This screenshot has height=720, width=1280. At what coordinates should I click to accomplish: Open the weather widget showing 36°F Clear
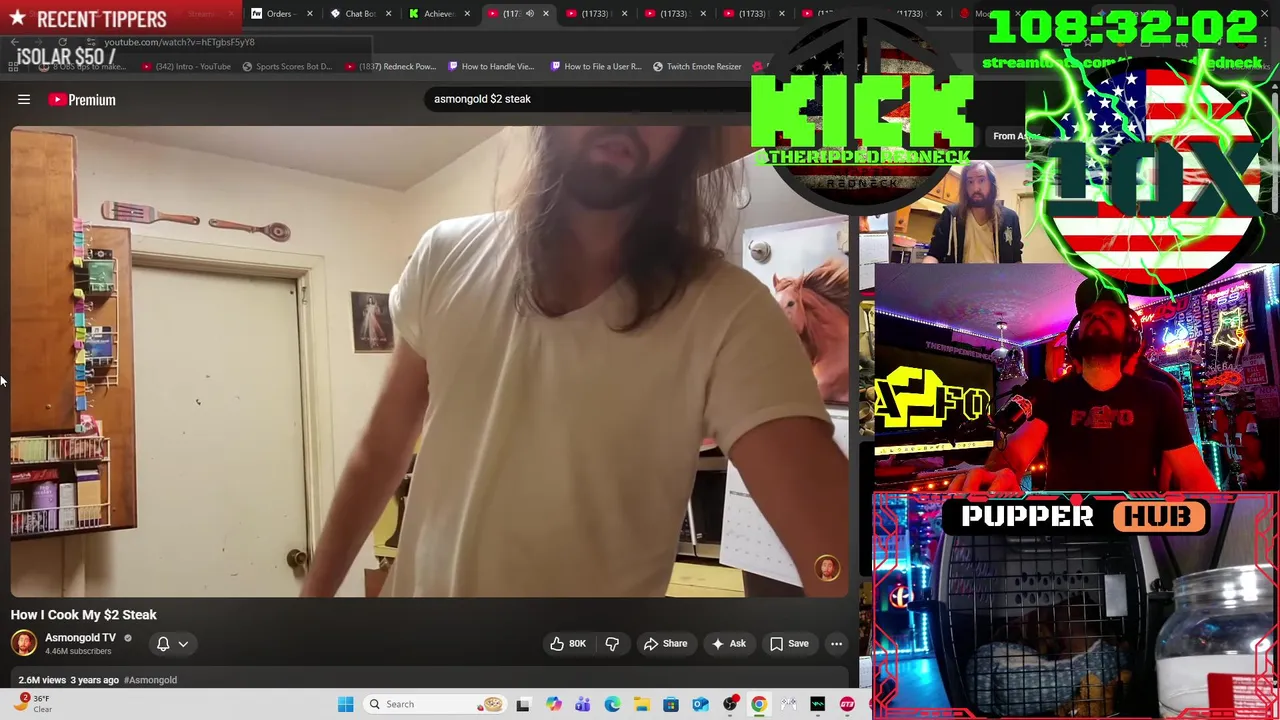34,703
